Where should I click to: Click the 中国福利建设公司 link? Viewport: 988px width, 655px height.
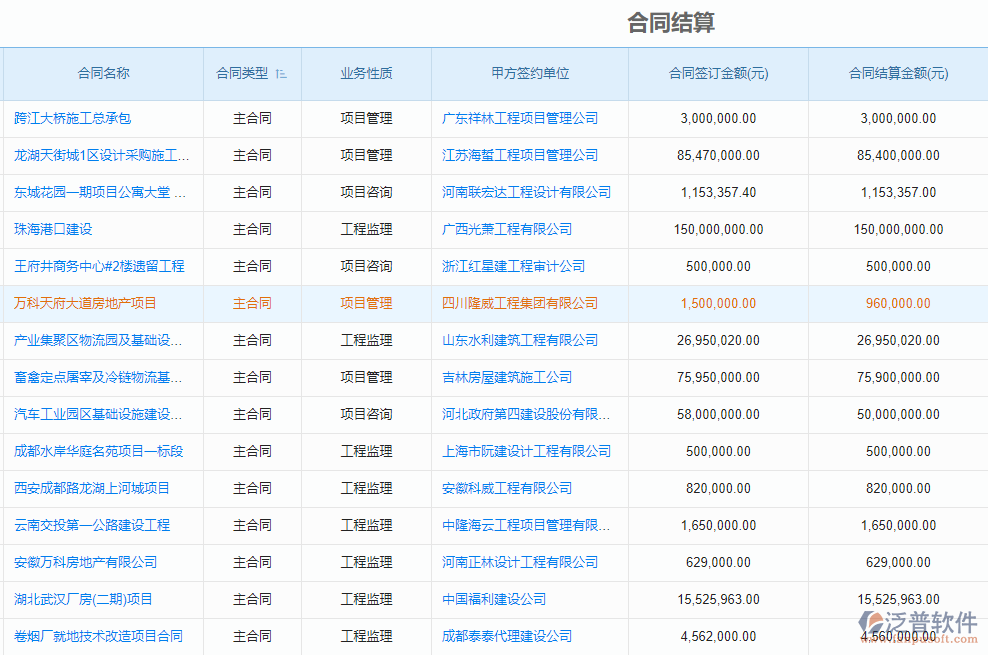coord(494,599)
